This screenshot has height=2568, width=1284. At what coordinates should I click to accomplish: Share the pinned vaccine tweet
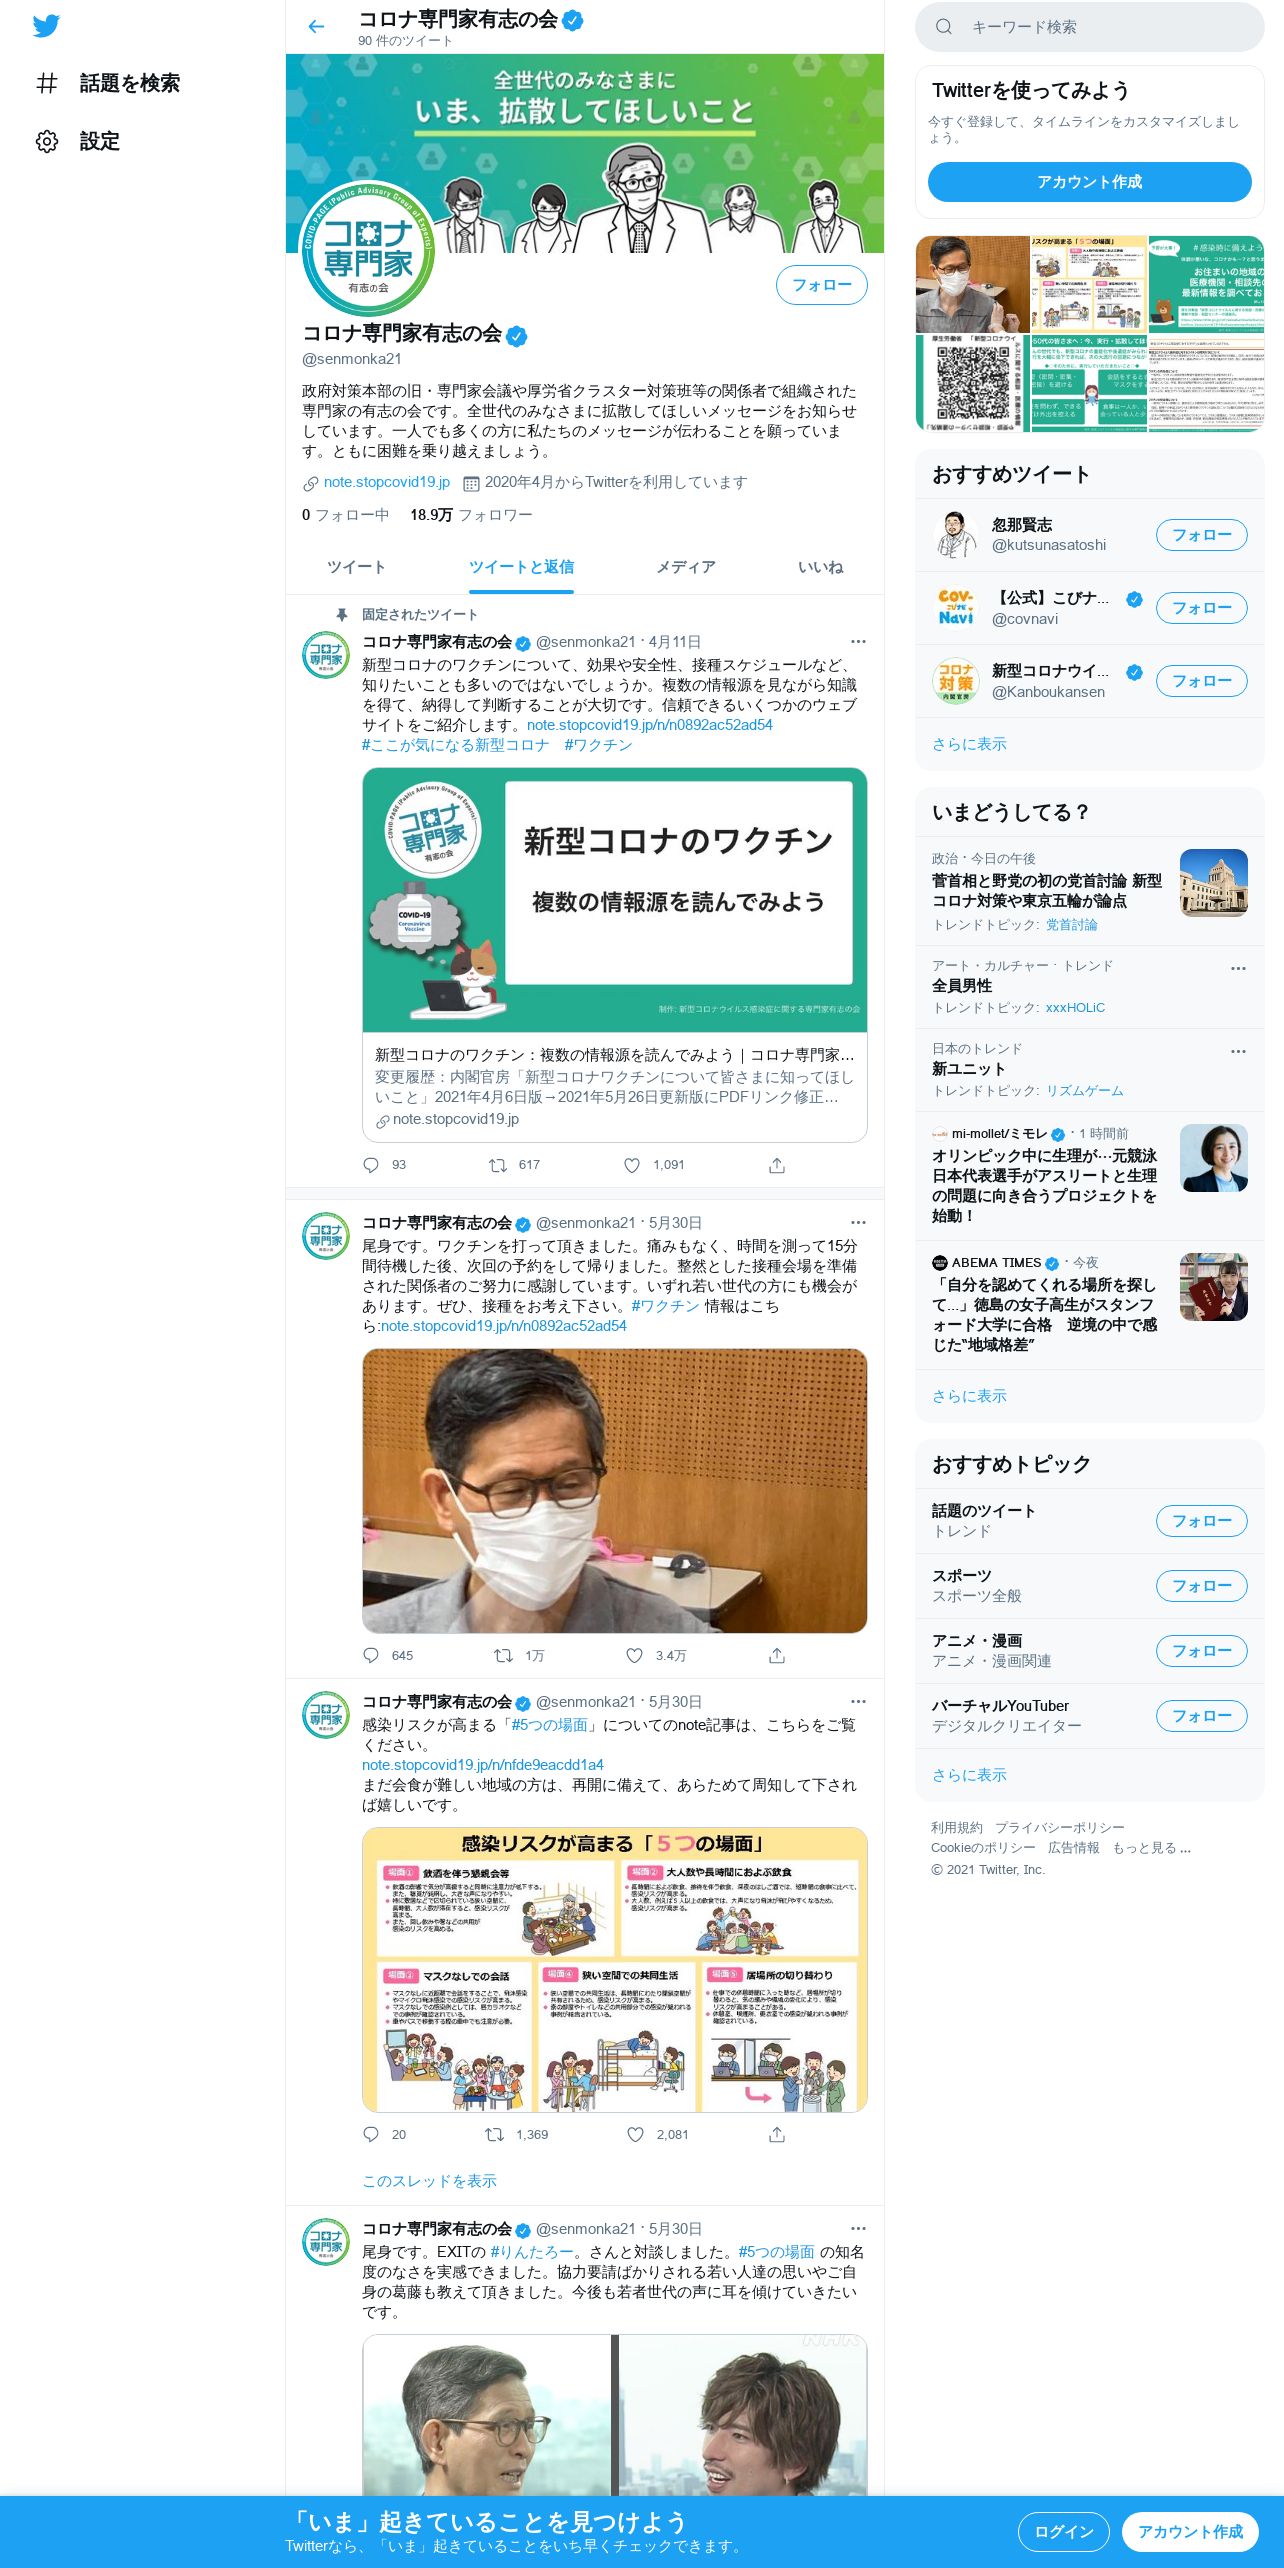777,1165
